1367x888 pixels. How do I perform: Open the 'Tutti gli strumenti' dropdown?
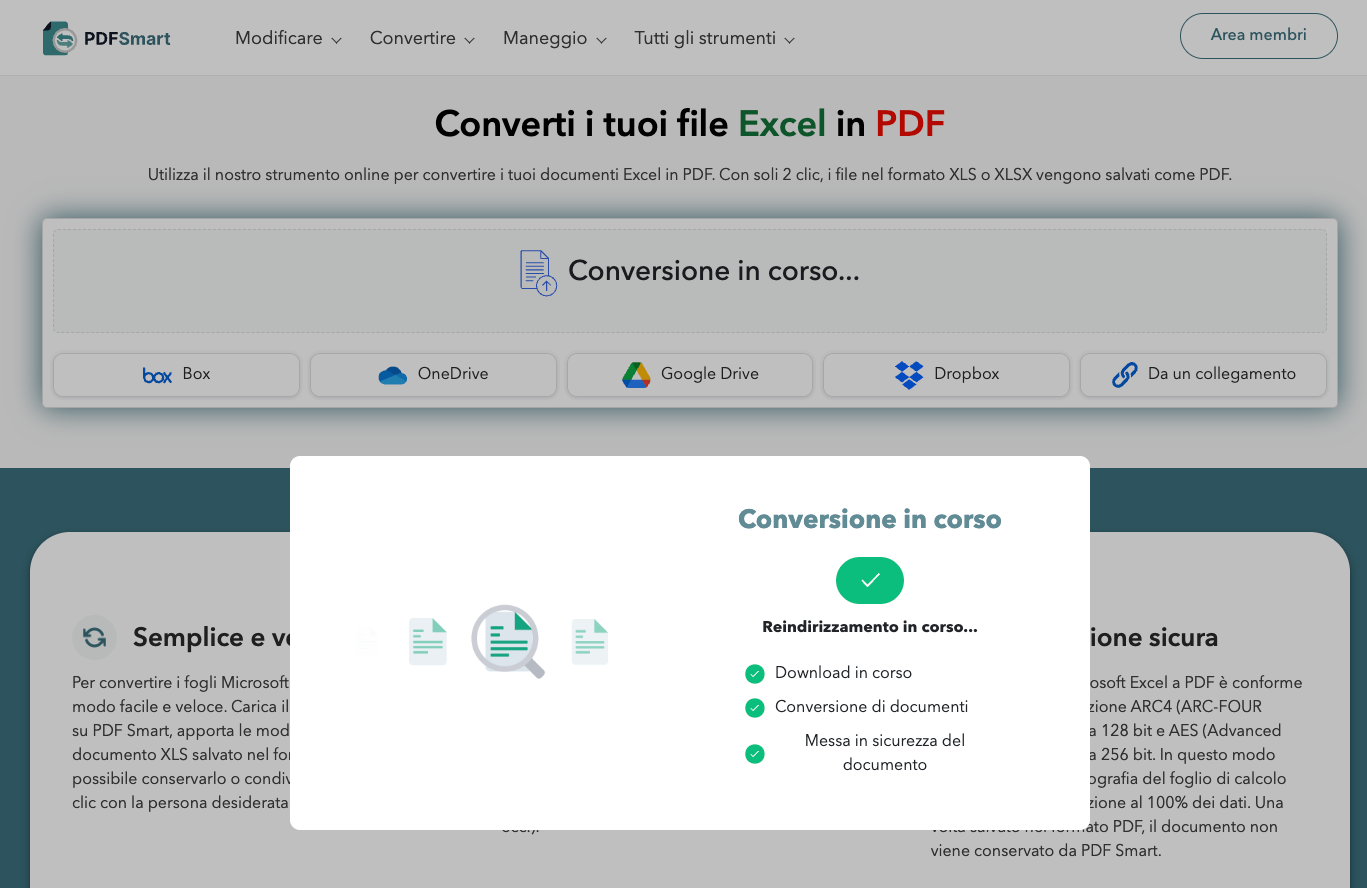[x=714, y=38]
